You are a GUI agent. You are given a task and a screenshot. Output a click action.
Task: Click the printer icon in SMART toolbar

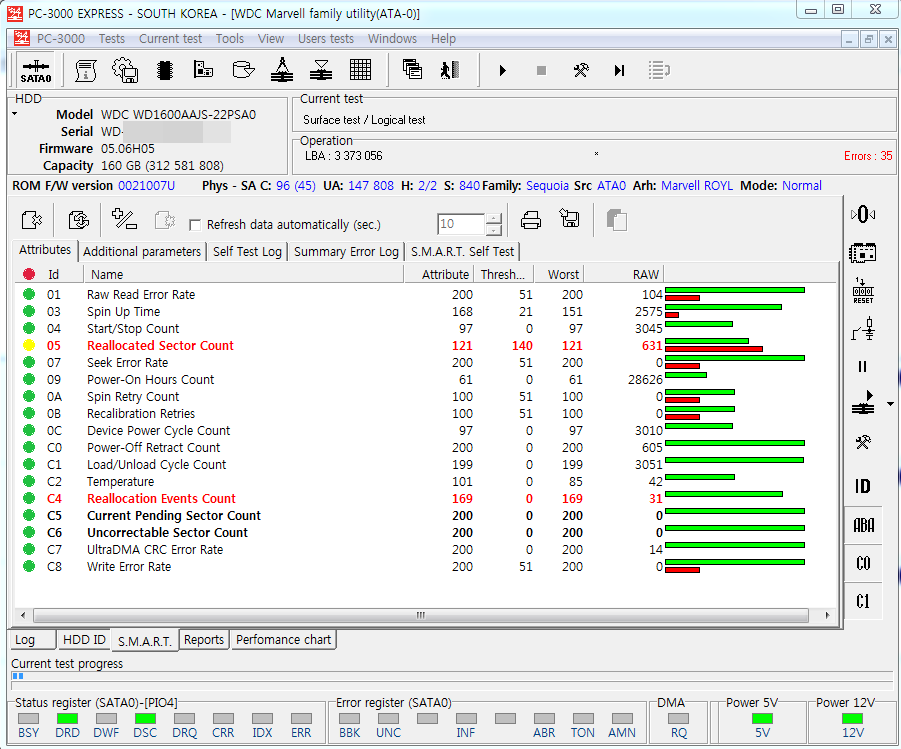click(x=530, y=220)
